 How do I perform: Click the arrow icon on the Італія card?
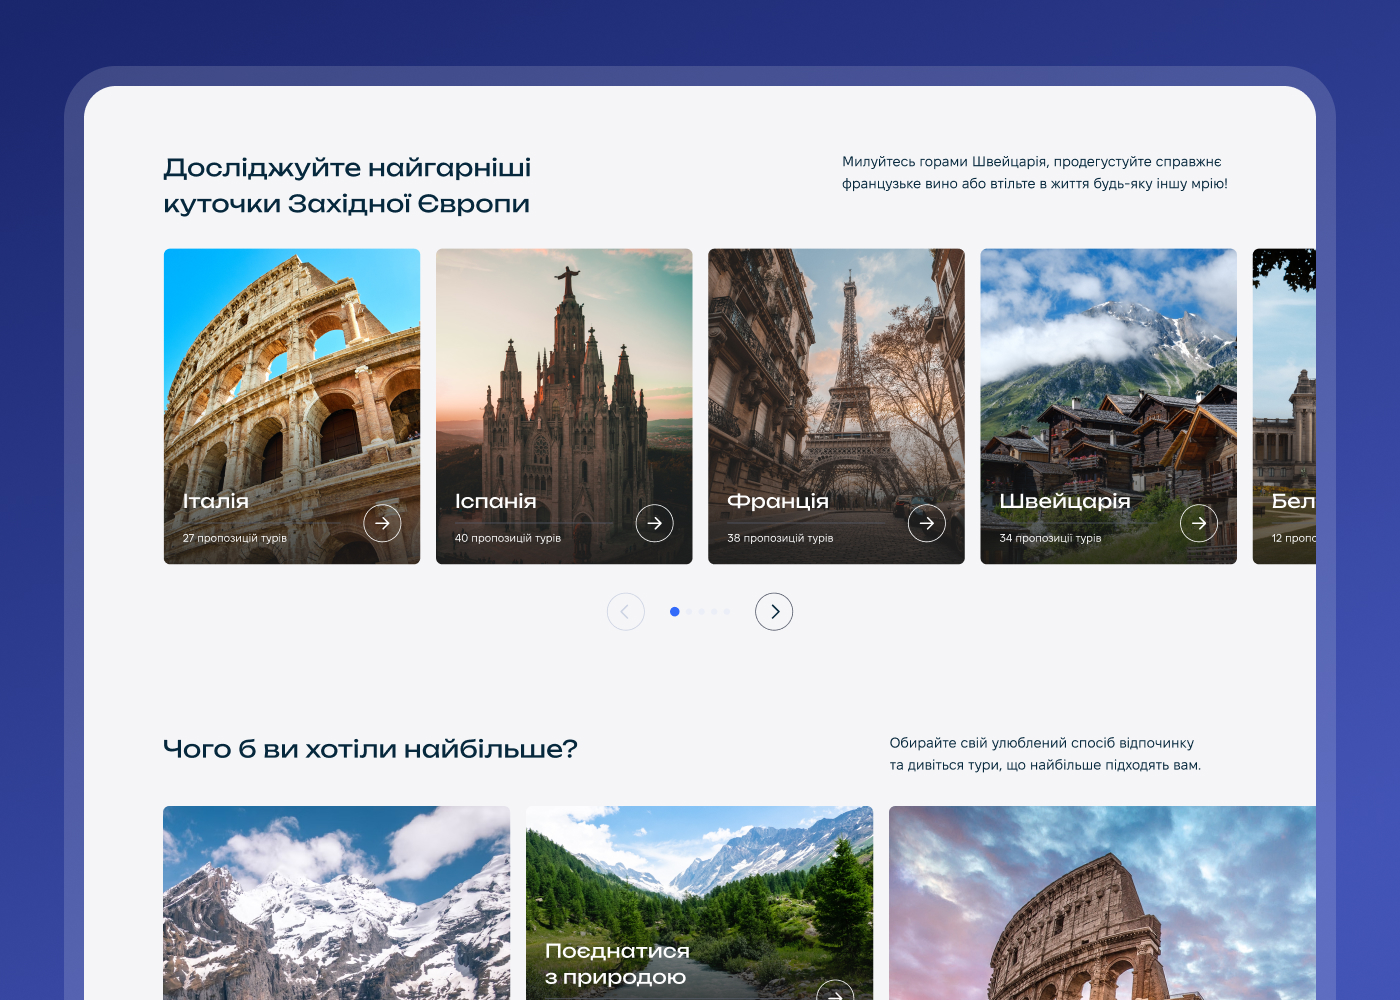click(x=382, y=523)
